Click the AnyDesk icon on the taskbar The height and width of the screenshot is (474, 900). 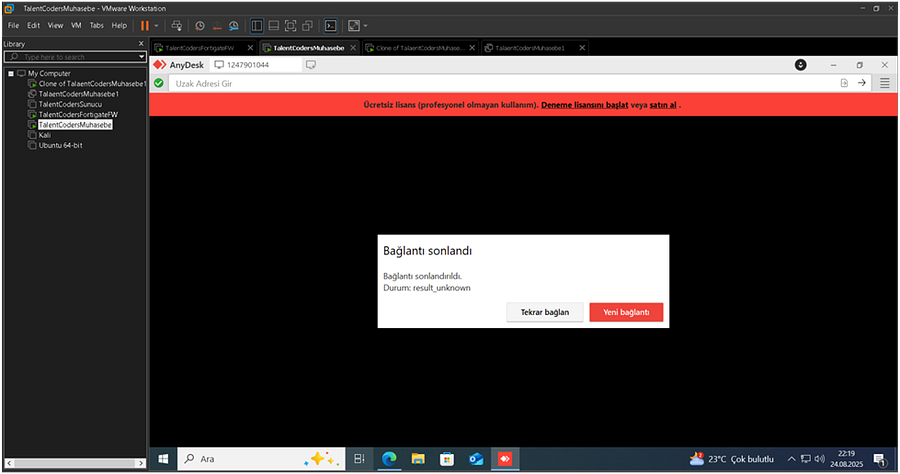[x=505, y=459]
